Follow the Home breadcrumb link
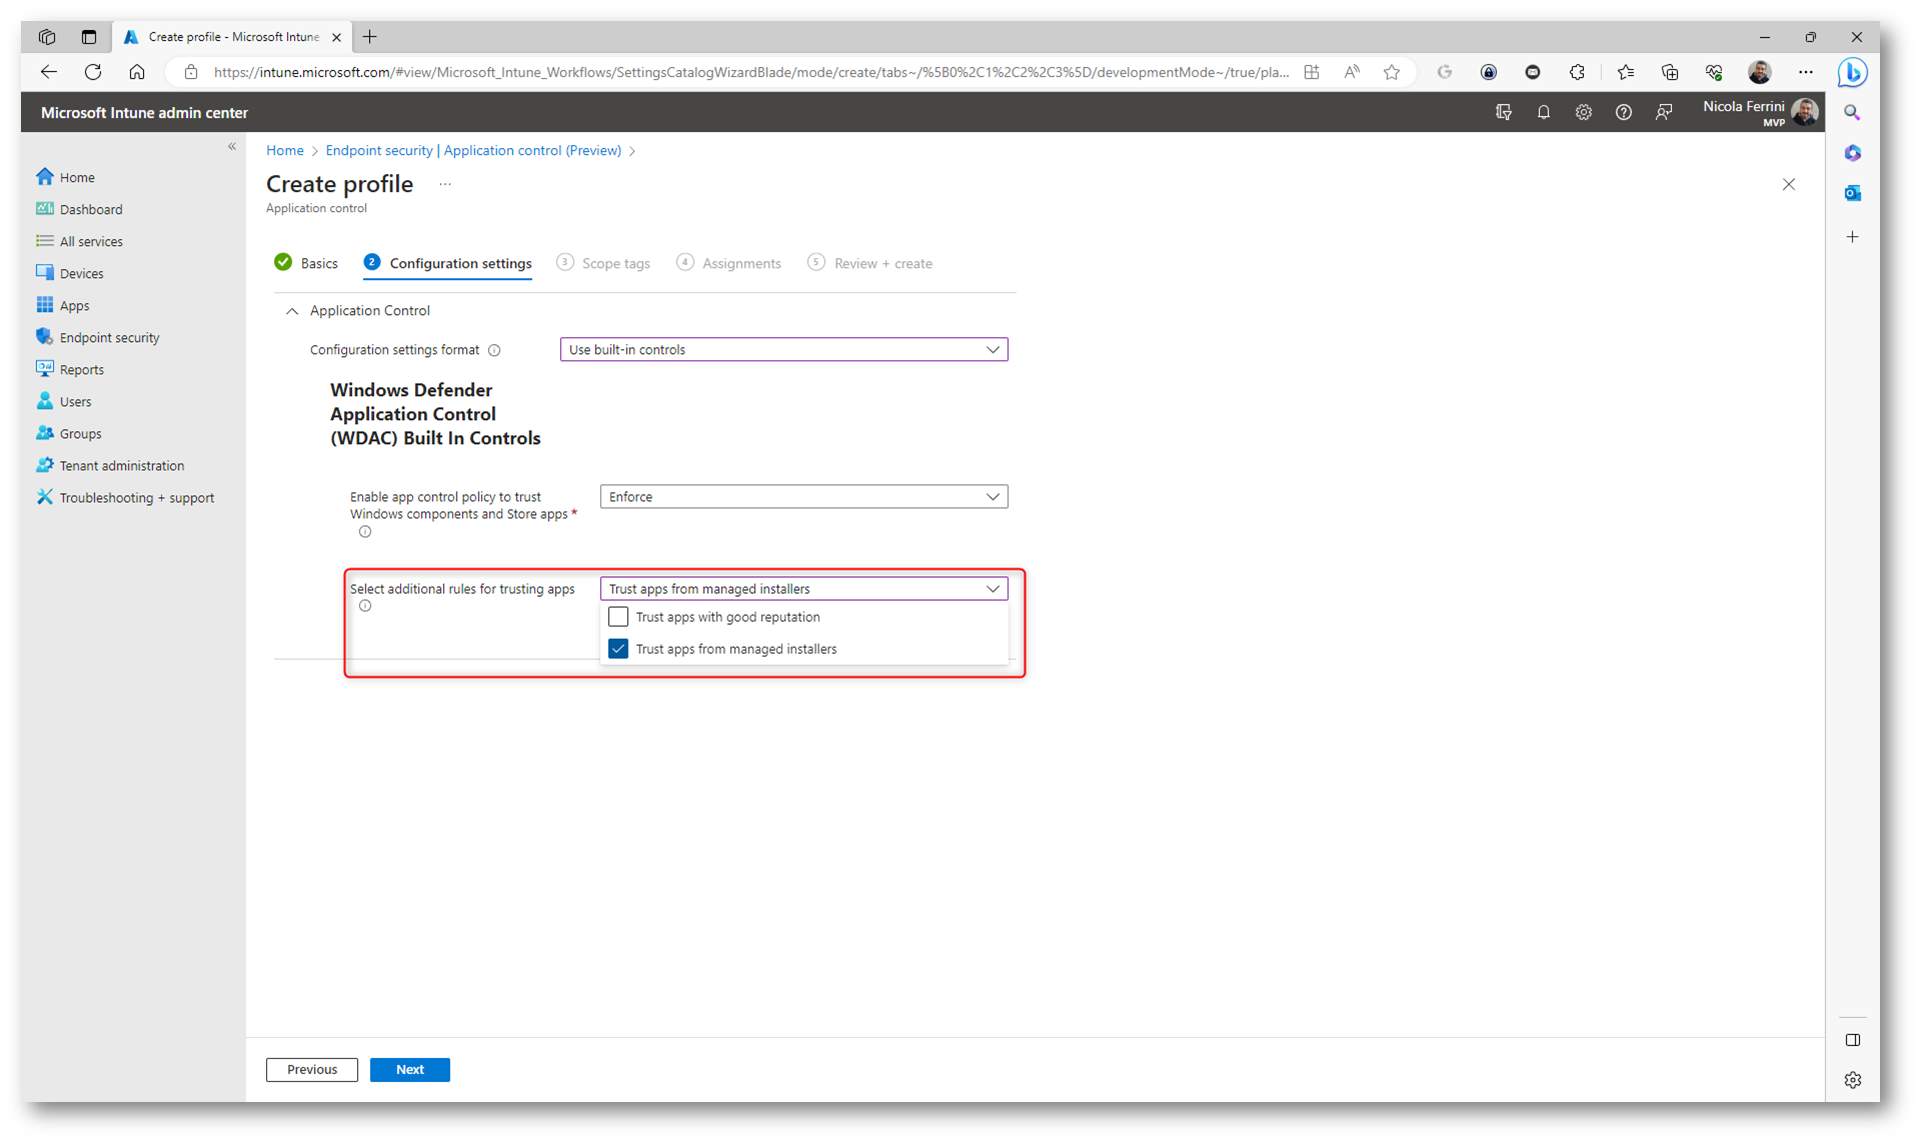Screen dimensions: 1922x1144 pyautogui.click(x=285, y=150)
